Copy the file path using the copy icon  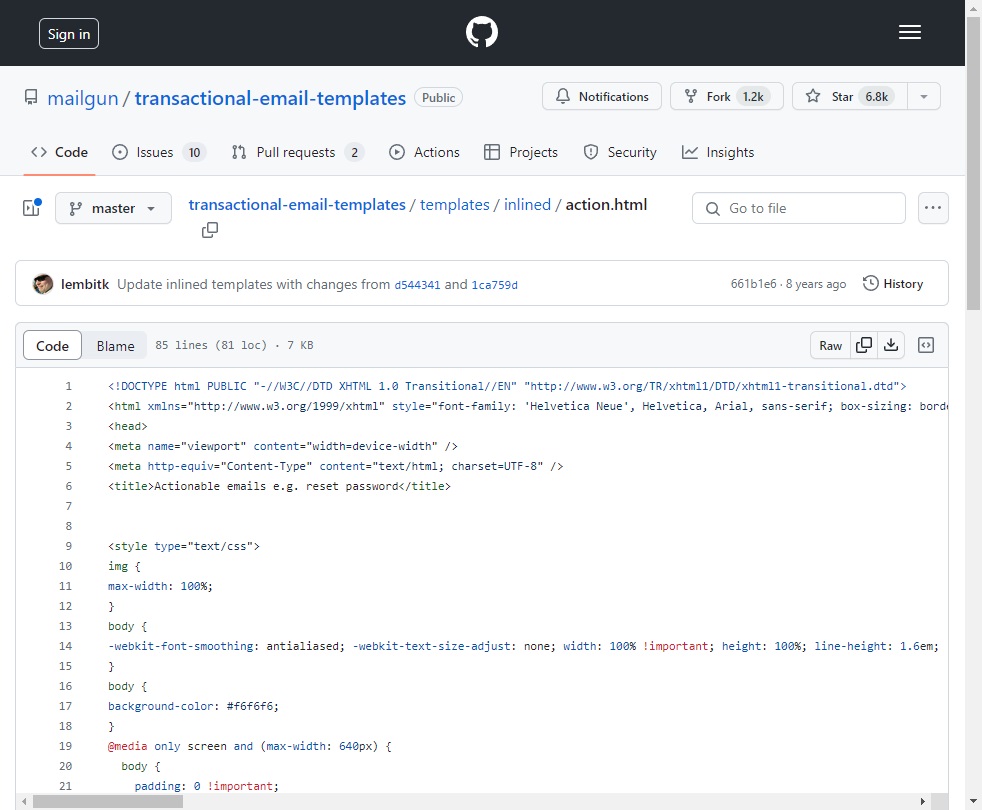[210, 230]
